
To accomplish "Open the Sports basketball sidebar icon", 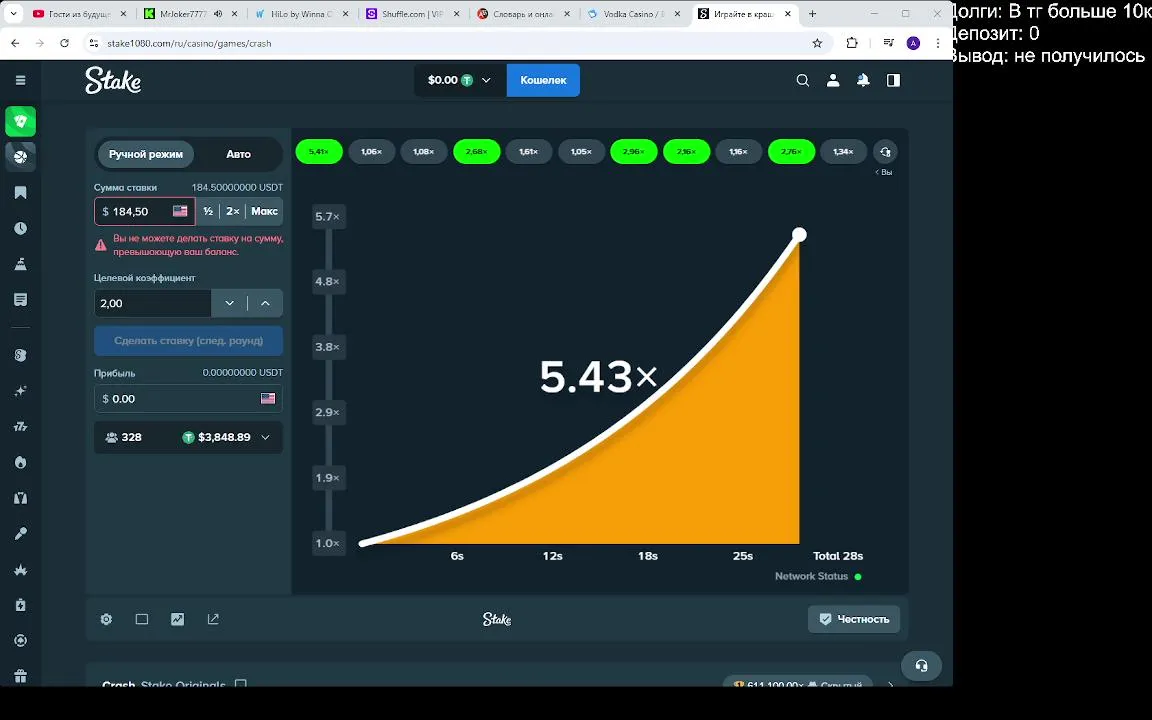I will click(21, 156).
